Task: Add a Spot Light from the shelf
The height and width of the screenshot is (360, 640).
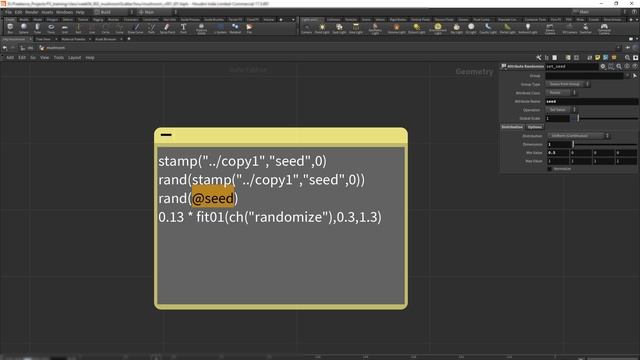Action: pos(339,28)
